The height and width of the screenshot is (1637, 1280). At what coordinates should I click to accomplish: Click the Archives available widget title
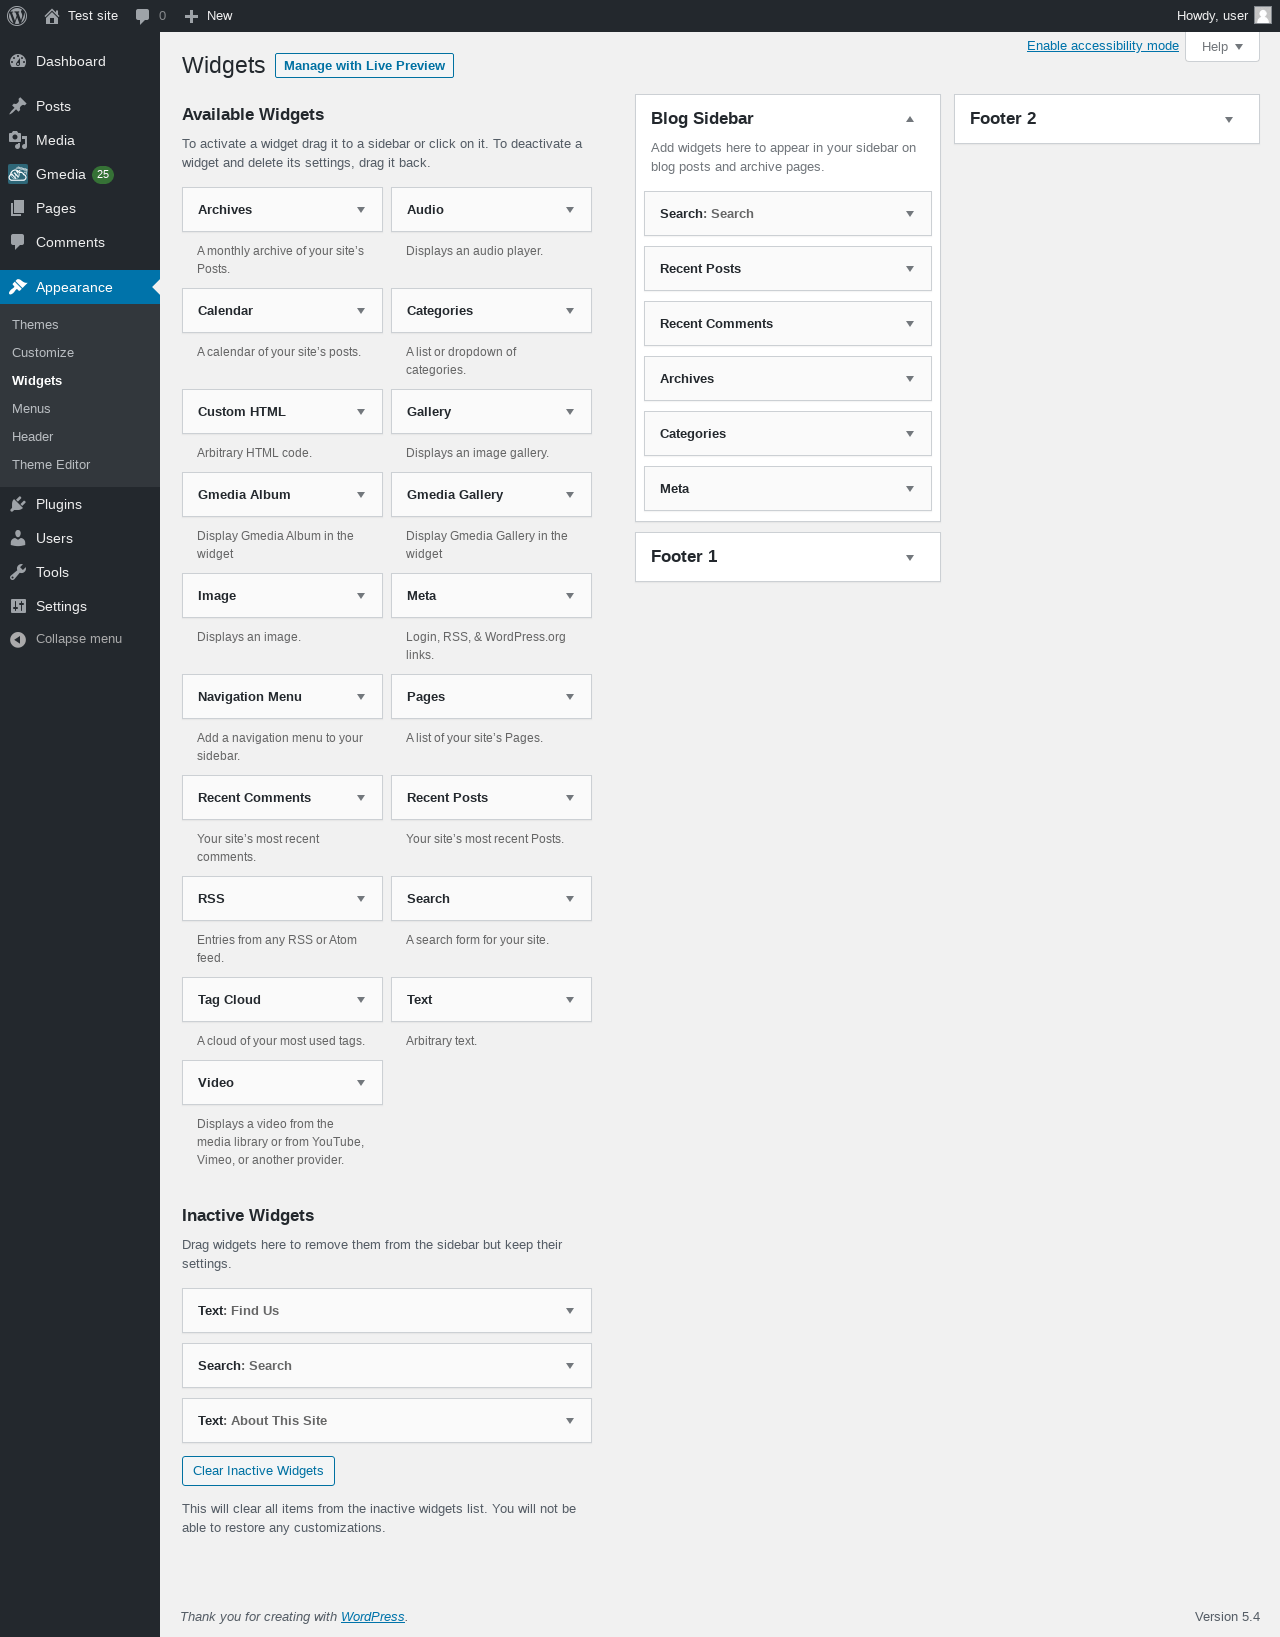[225, 210]
